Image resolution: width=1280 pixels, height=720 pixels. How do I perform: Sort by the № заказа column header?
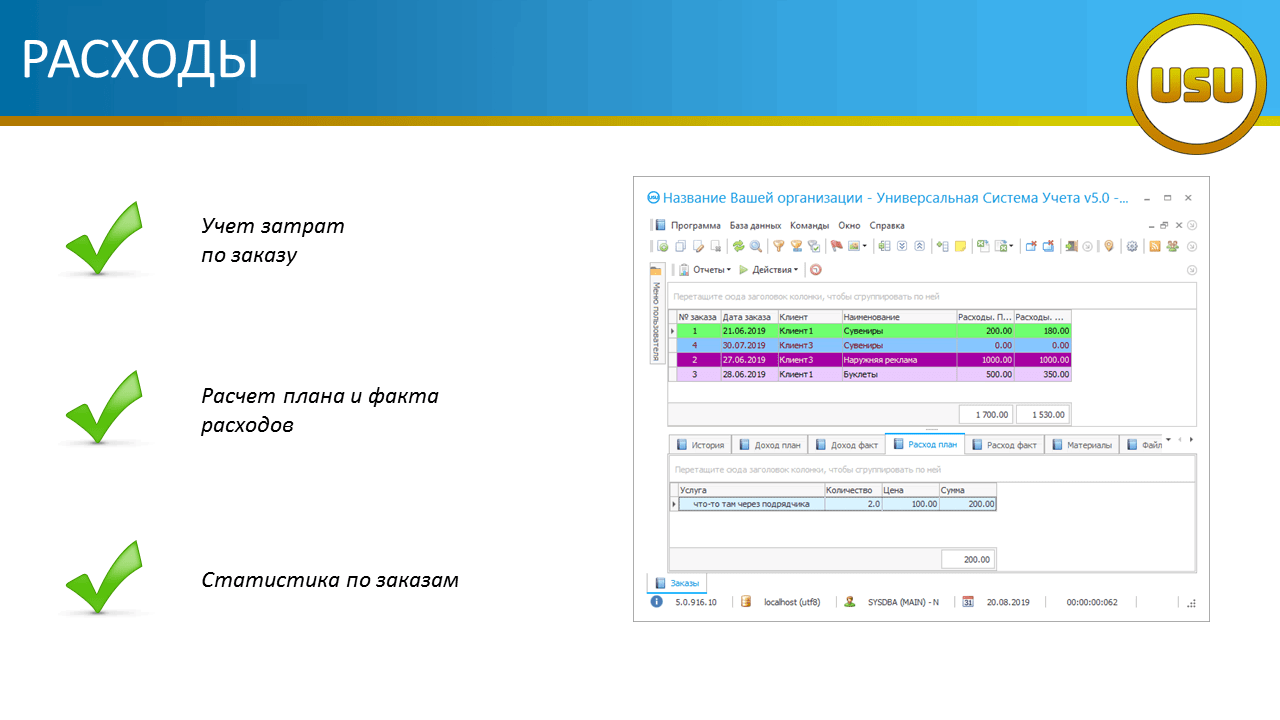click(x=698, y=317)
